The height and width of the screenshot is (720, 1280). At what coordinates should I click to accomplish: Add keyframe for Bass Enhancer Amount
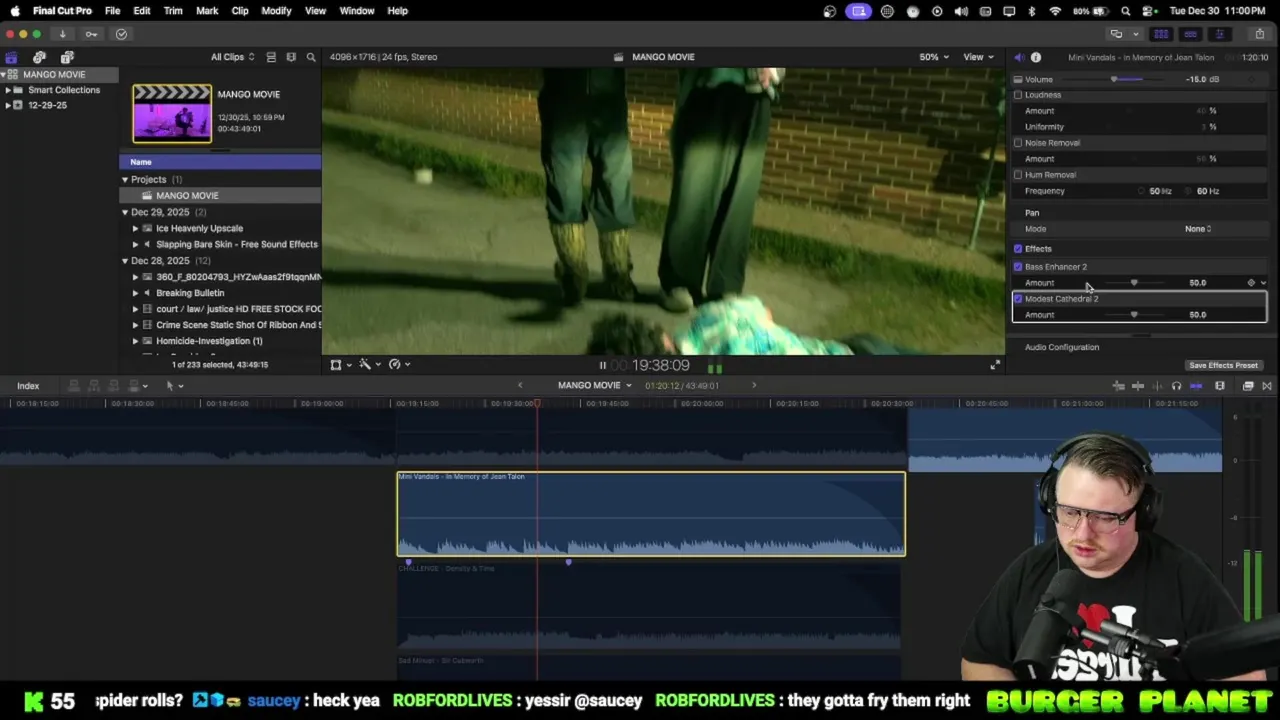(x=1251, y=283)
